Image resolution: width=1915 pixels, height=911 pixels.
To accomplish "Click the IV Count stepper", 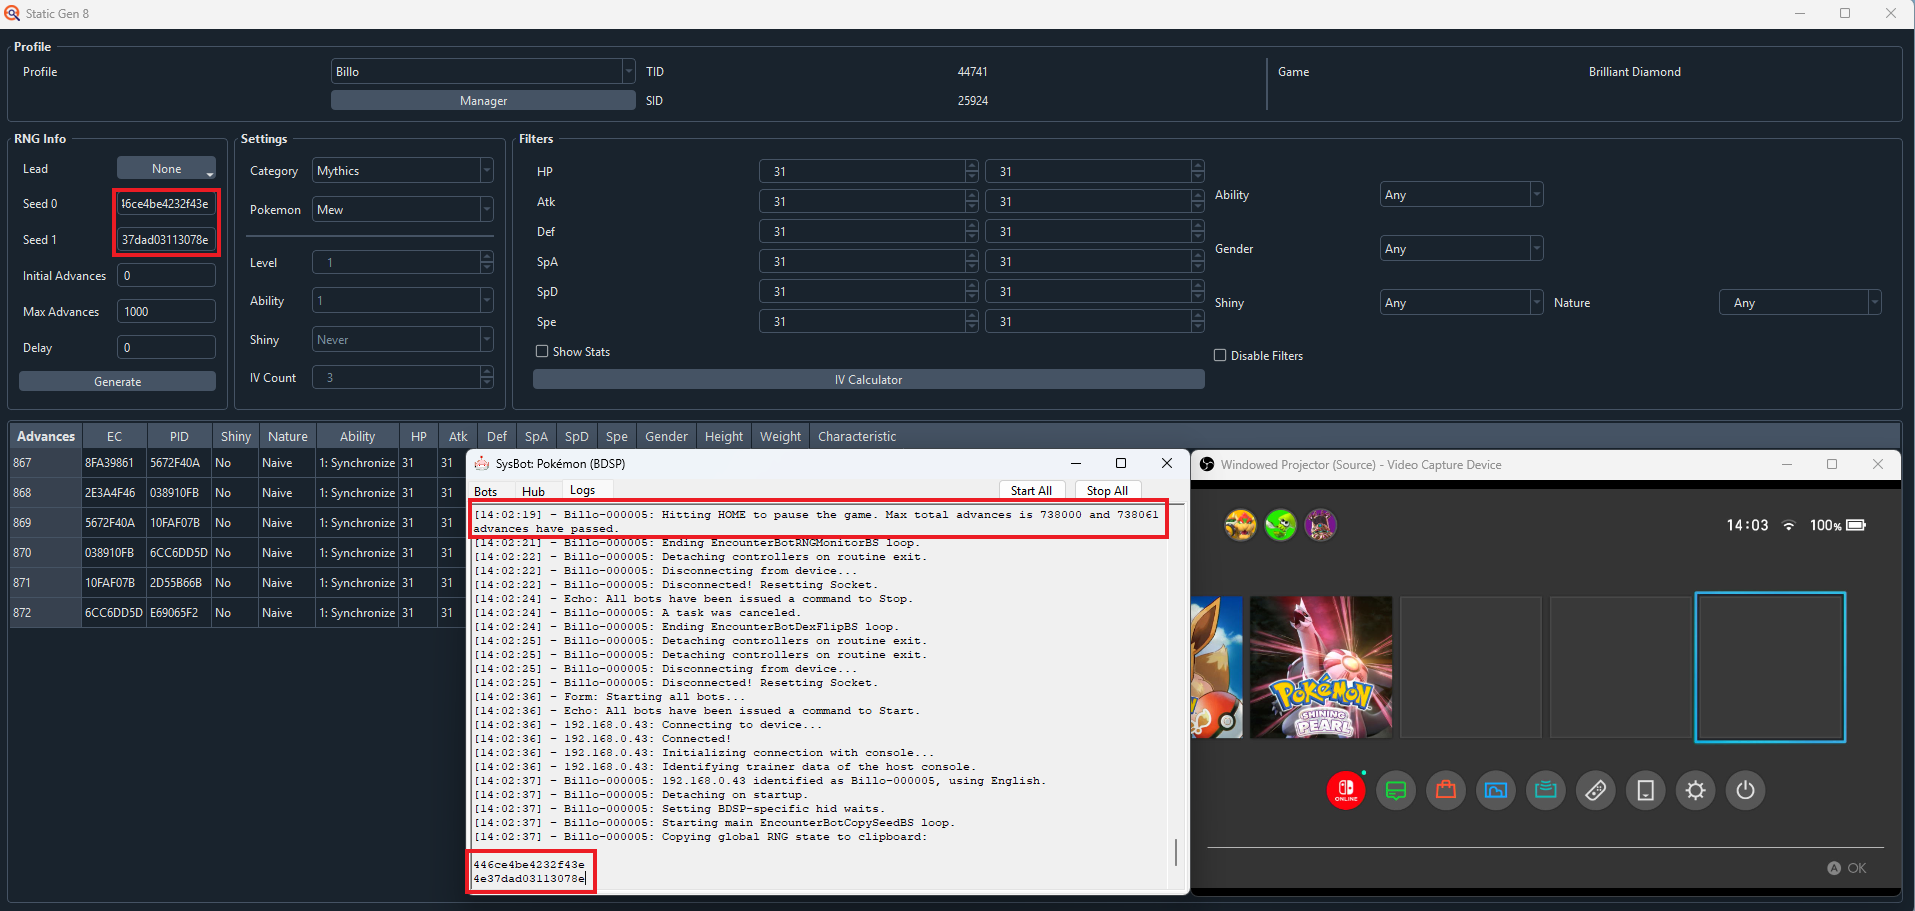I will (486, 377).
